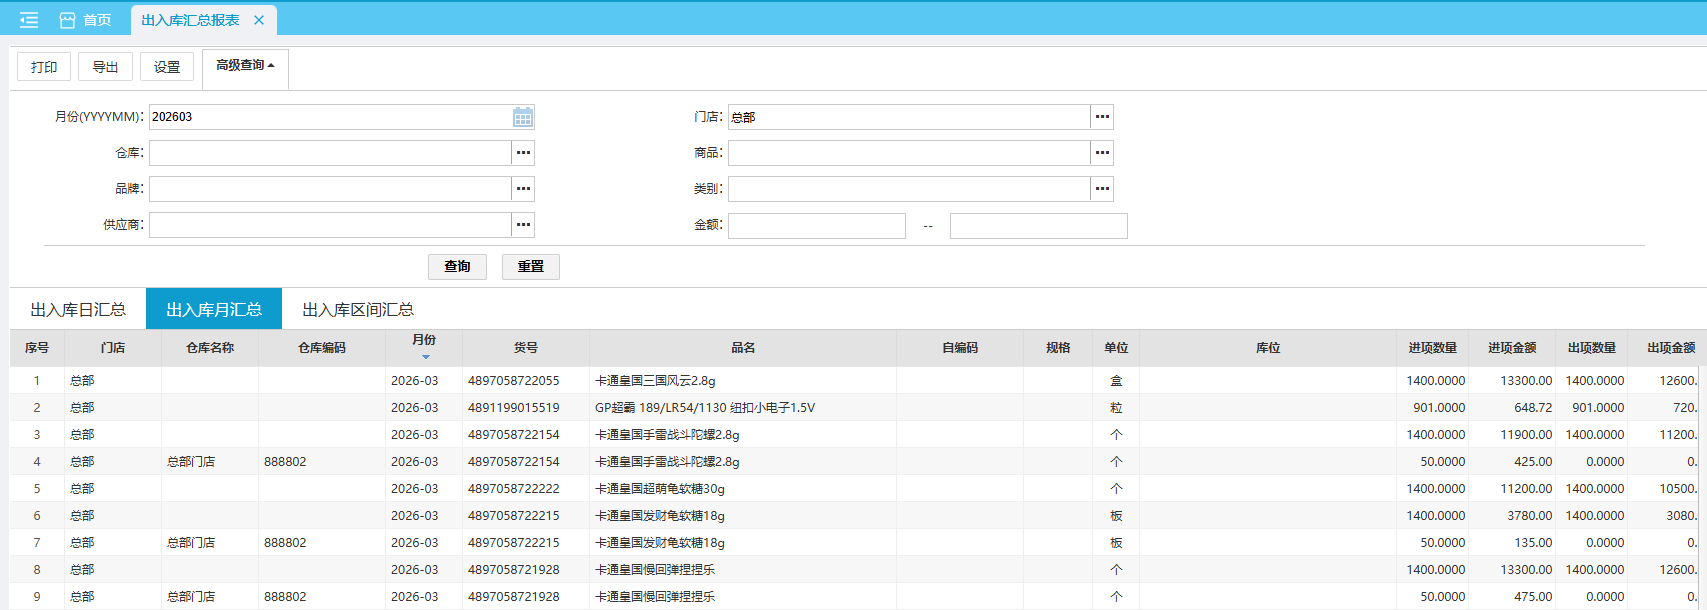Click the 导出 export button
The height and width of the screenshot is (610, 1707).
(105, 67)
